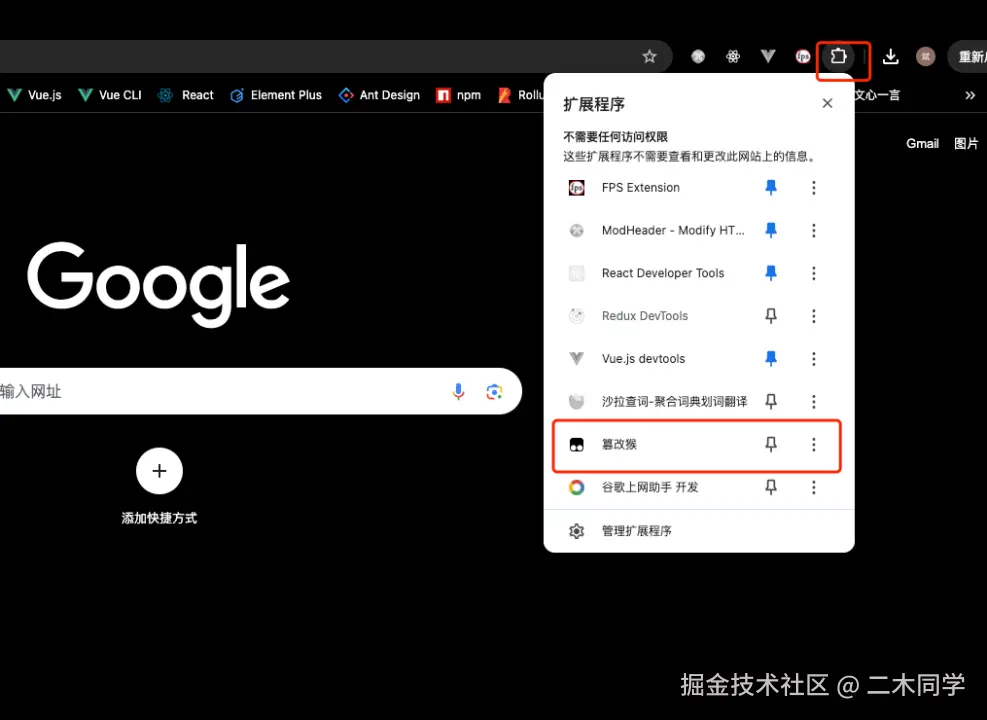987x720 pixels.
Task: Select React Developer Tools in the list
Action: (x=655, y=273)
